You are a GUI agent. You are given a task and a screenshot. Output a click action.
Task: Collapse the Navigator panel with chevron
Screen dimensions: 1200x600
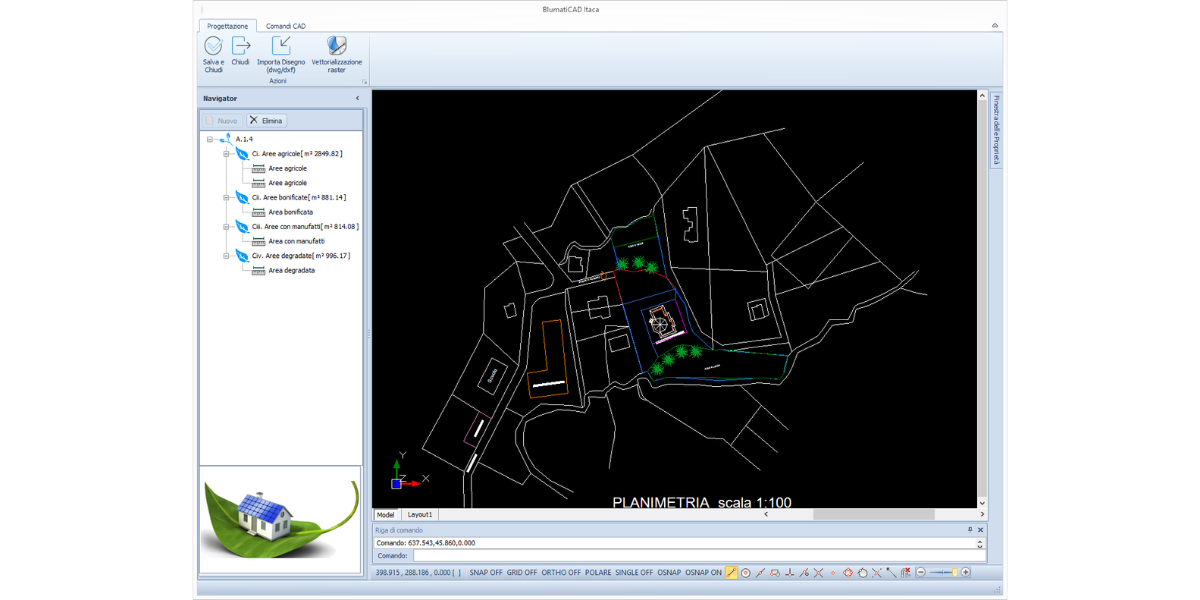click(357, 98)
